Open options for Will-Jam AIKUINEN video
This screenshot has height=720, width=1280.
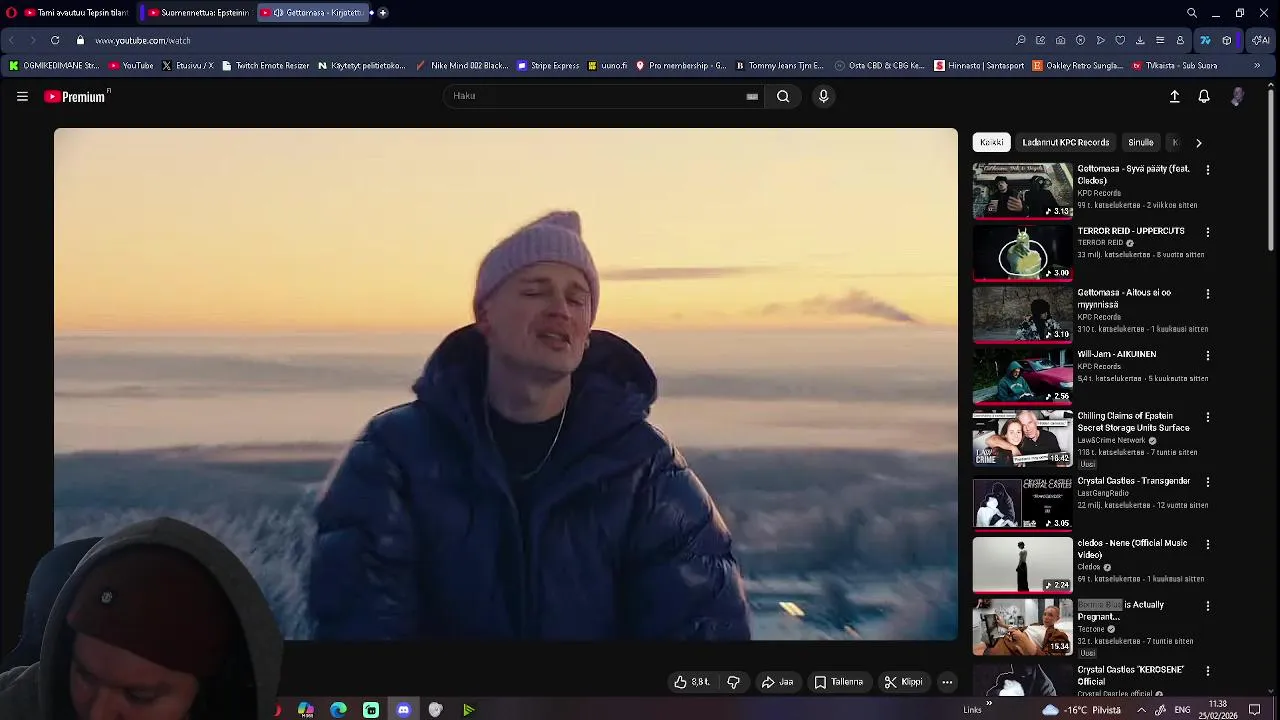[1207, 355]
